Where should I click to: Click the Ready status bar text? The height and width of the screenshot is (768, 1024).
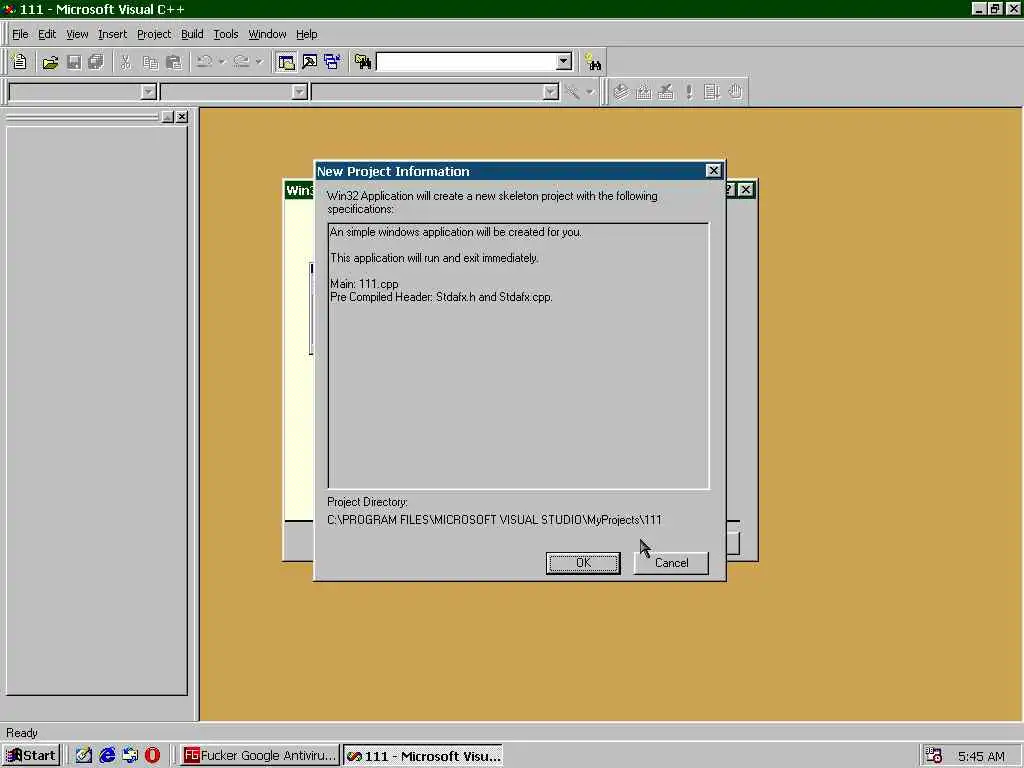[x=22, y=733]
